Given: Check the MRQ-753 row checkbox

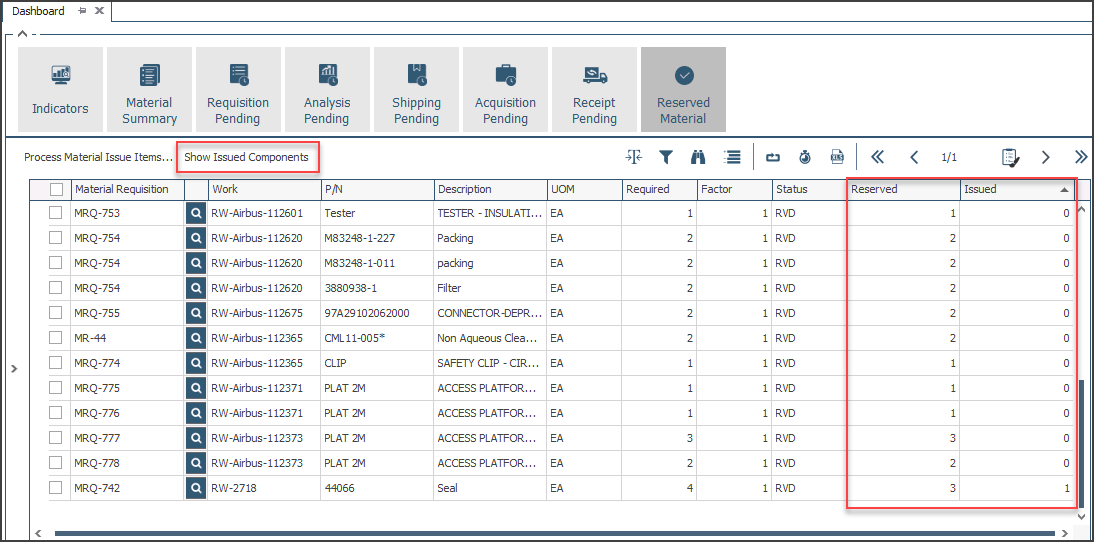Looking at the screenshot, I should (x=55, y=213).
